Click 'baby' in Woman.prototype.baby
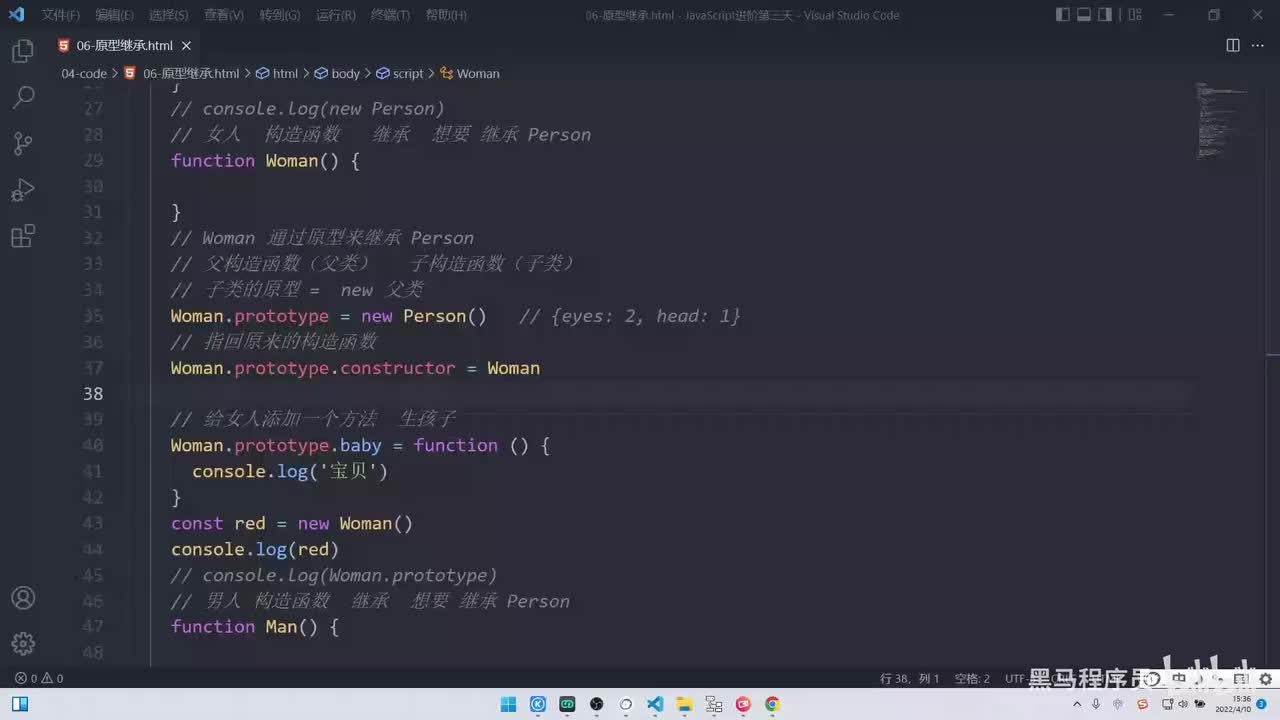This screenshot has width=1280, height=720. pyautogui.click(x=361, y=445)
